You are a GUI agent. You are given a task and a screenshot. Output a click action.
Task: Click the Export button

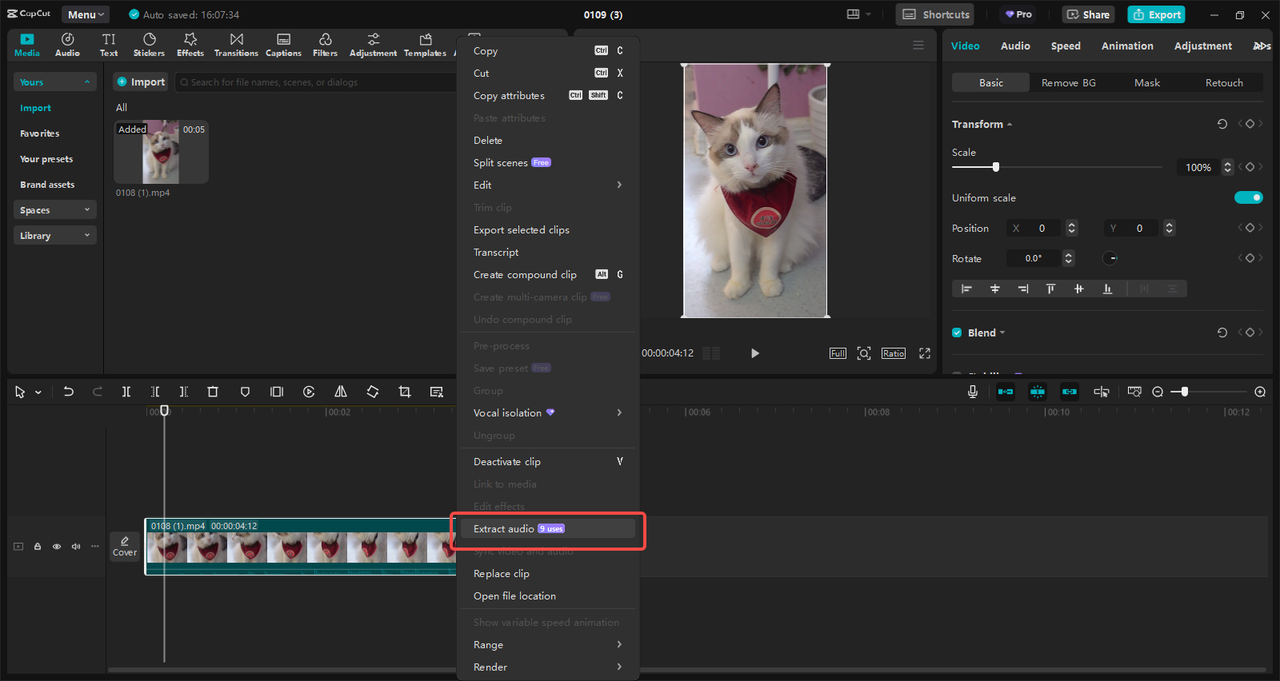point(1156,14)
